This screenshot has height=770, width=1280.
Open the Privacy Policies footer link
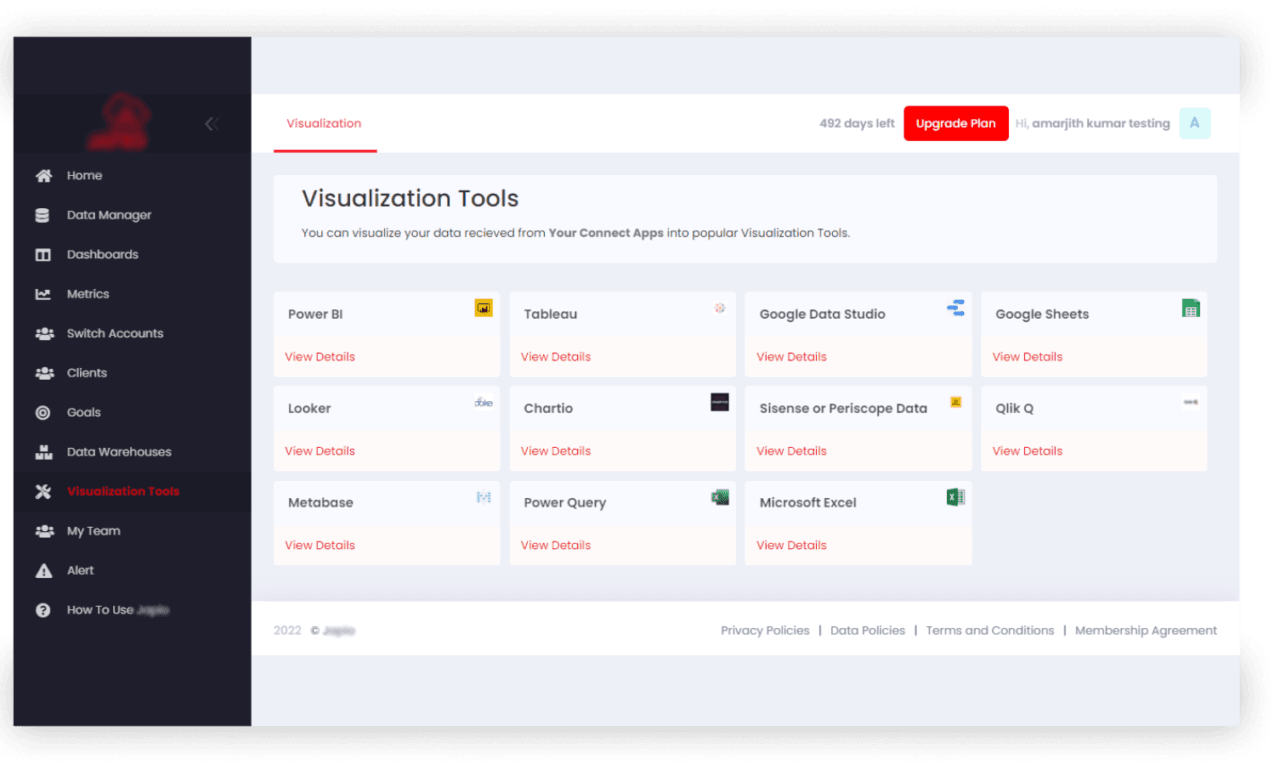(x=765, y=631)
